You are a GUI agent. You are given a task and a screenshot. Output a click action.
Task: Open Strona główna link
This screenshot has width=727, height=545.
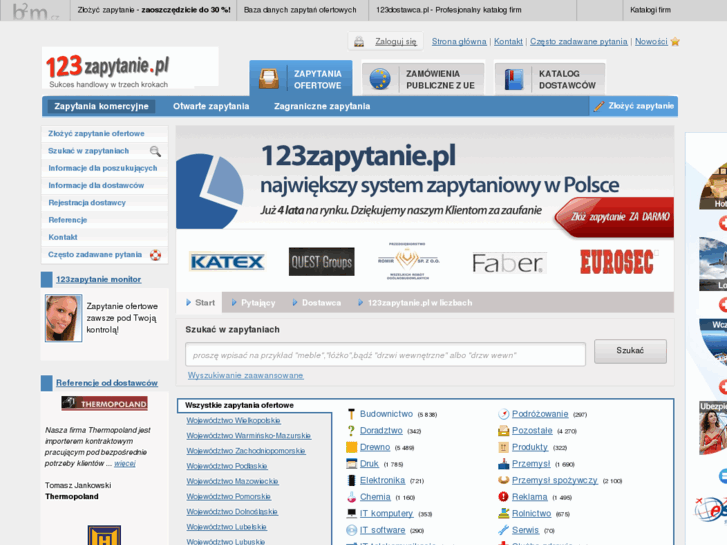pos(459,42)
